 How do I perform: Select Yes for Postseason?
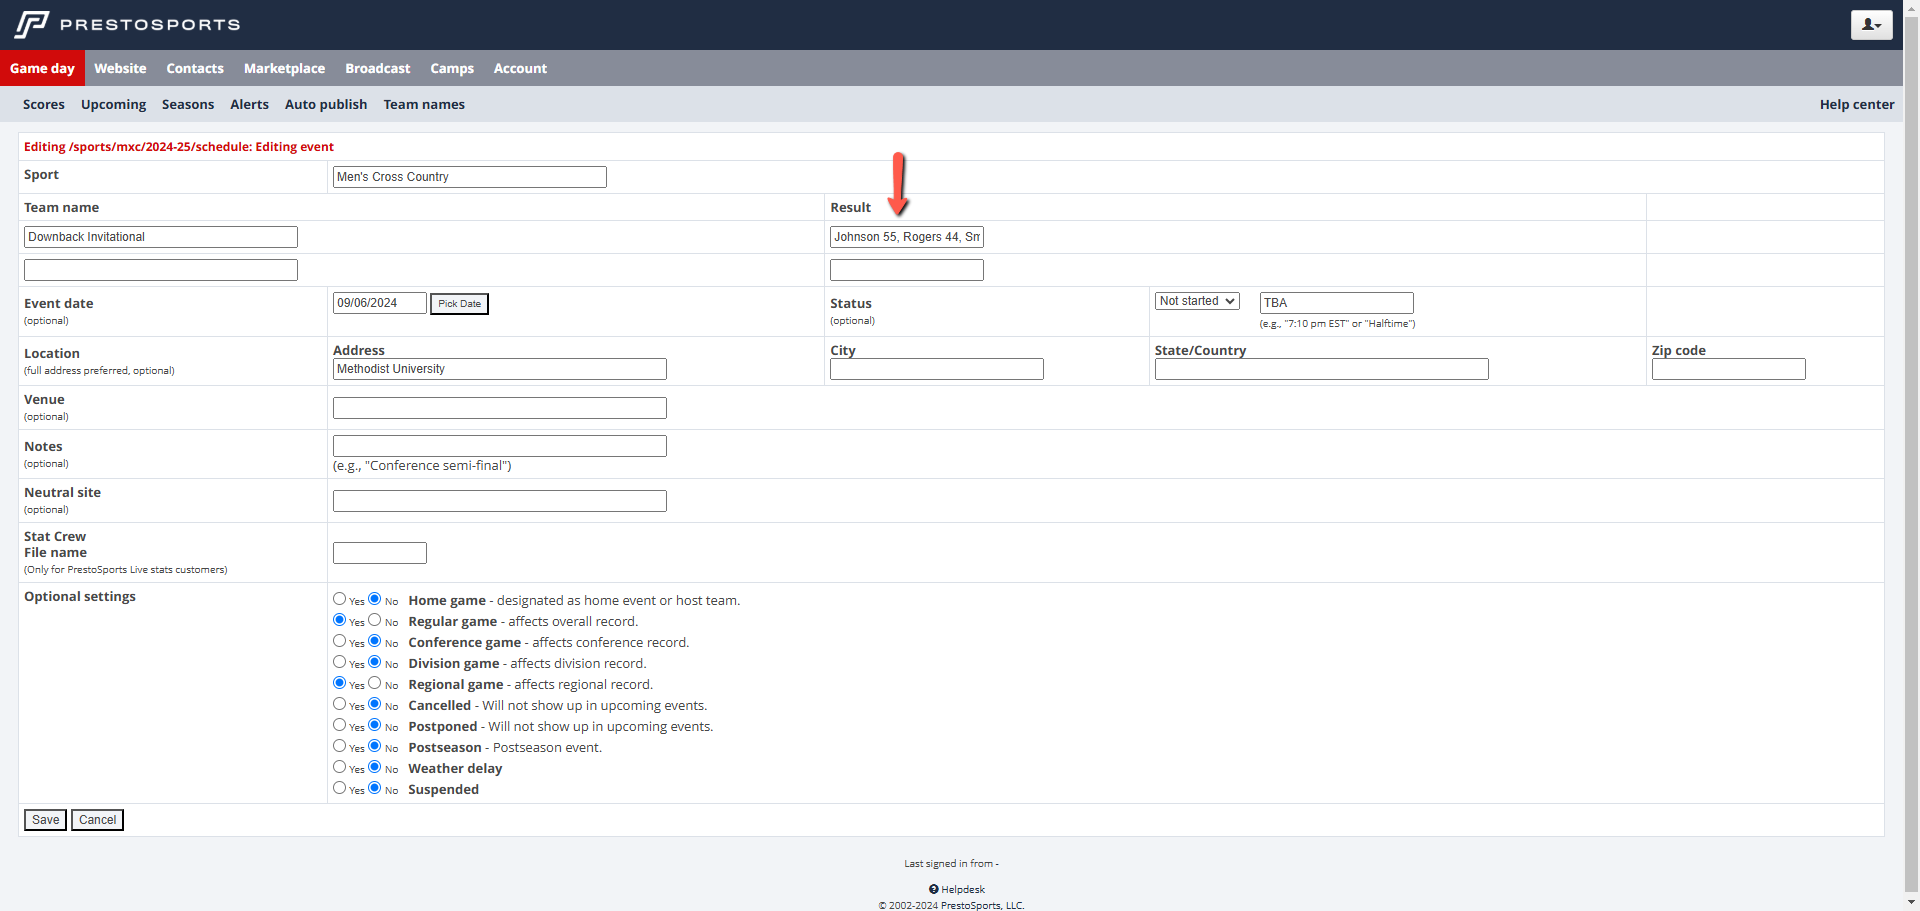tap(340, 746)
